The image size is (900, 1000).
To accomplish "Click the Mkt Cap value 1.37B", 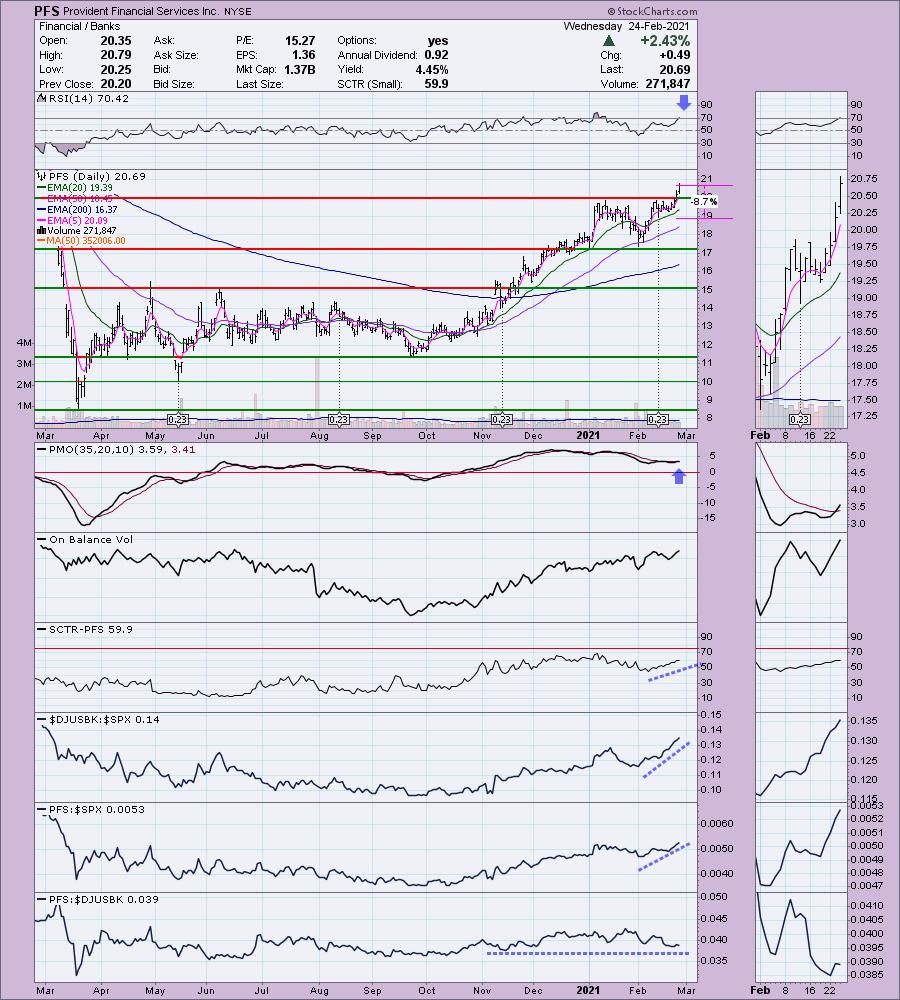I will tap(300, 70).
